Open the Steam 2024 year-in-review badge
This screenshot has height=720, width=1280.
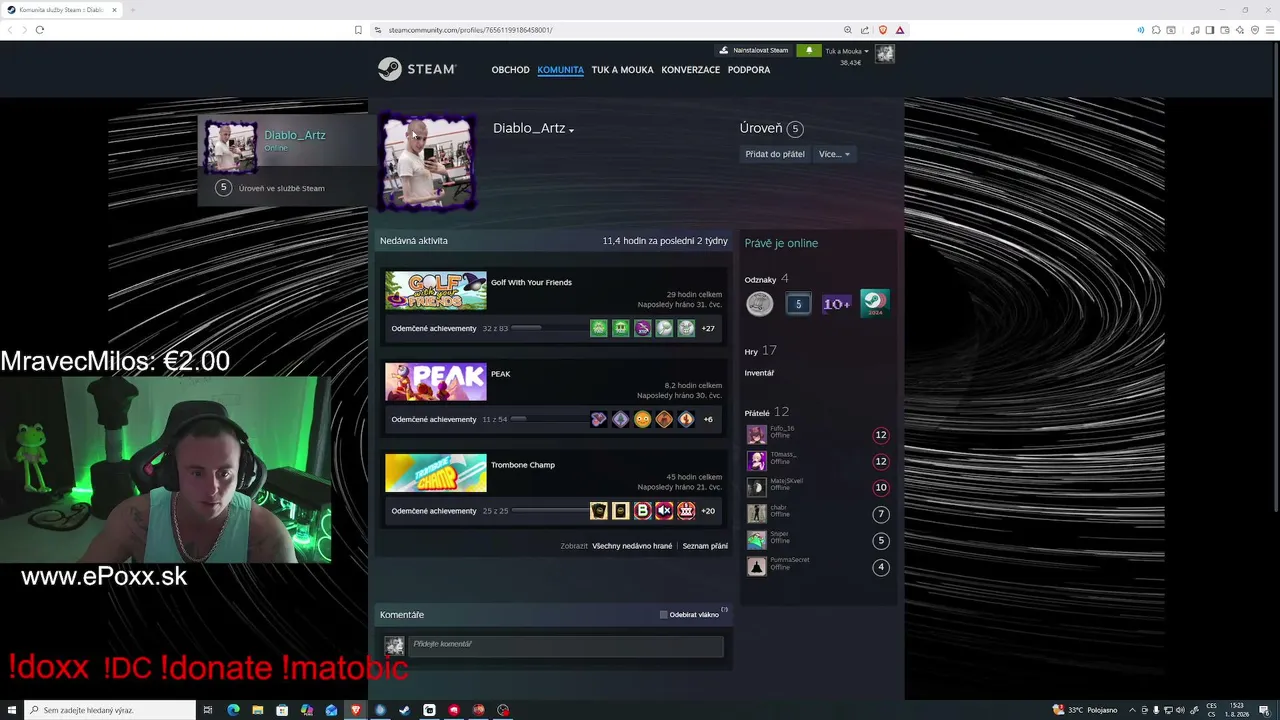[x=875, y=303]
